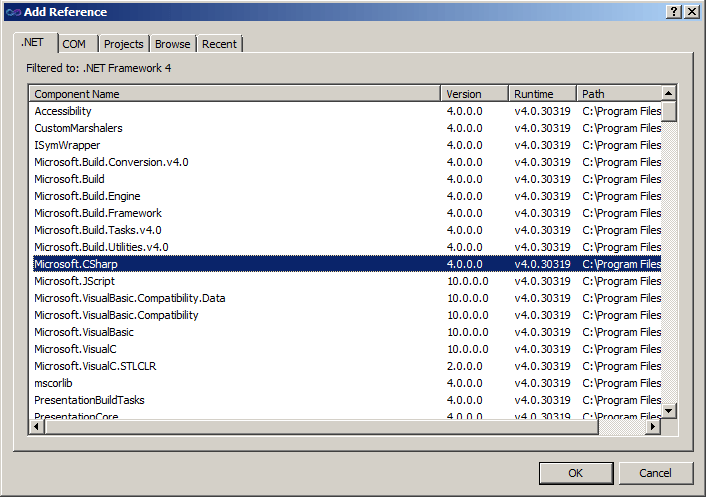This screenshot has height=497, width=707.
Task: Select the mscorlib component row
Action: [54, 383]
